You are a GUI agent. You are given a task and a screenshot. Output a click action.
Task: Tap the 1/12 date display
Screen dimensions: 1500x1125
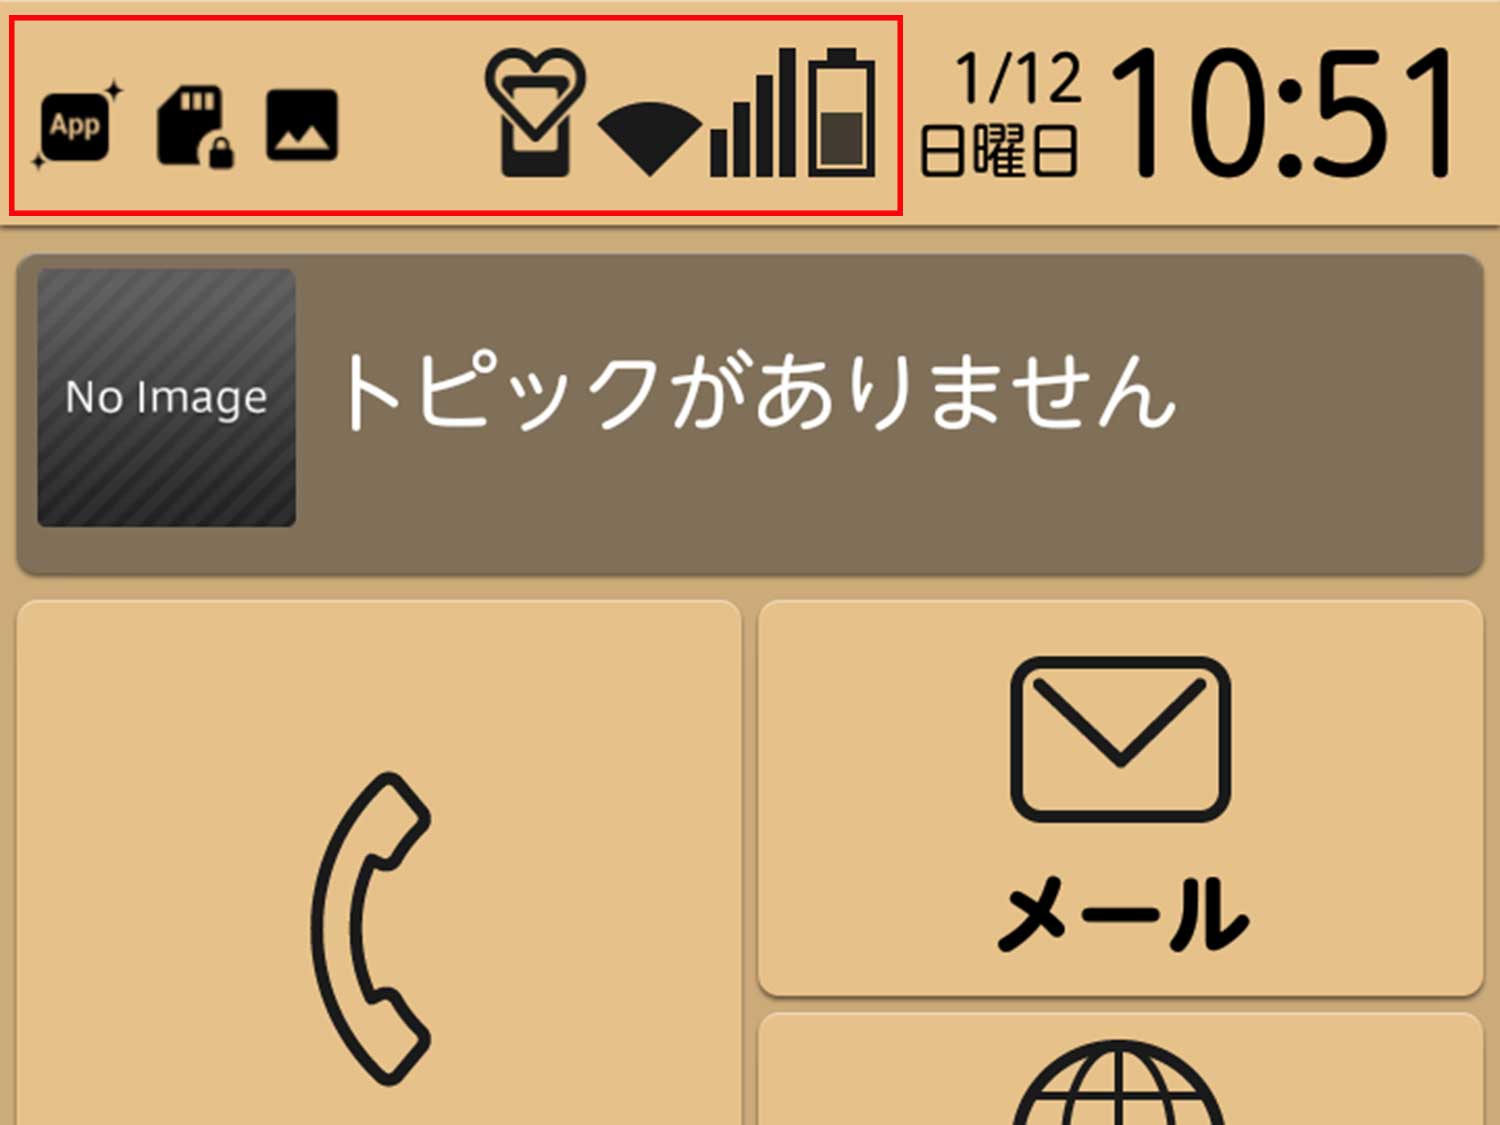1018,78
